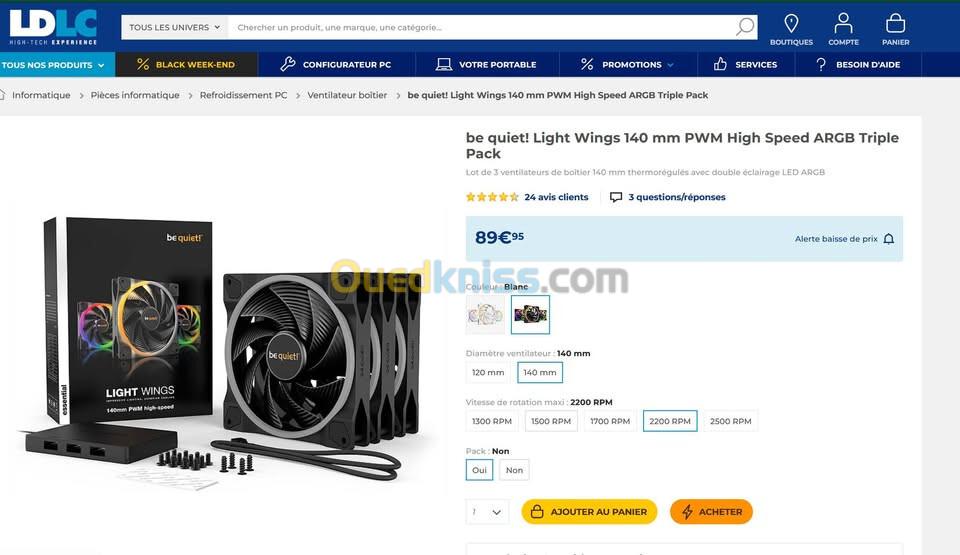This screenshot has height=555, width=960.
Task: Open the Black Week-end menu item
Action: tap(186, 65)
